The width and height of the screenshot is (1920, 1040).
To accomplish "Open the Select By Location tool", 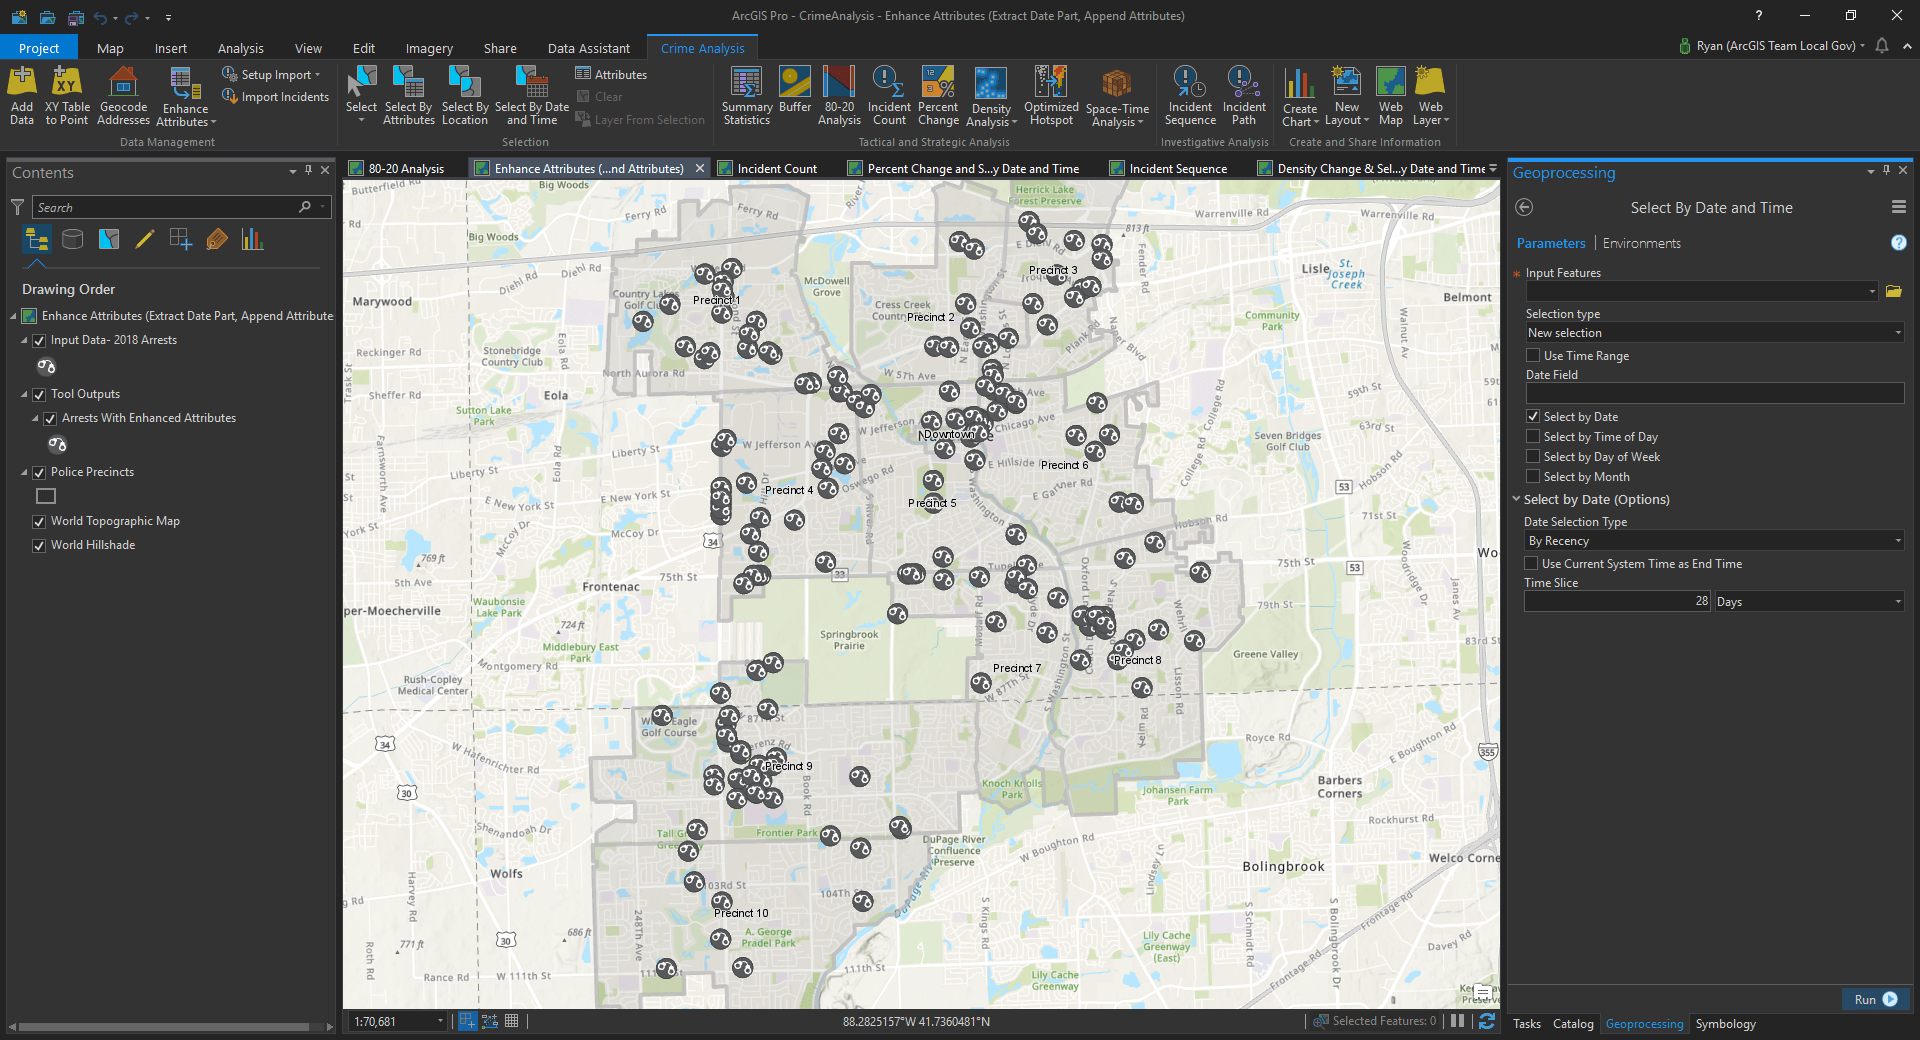I will (465, 96).
